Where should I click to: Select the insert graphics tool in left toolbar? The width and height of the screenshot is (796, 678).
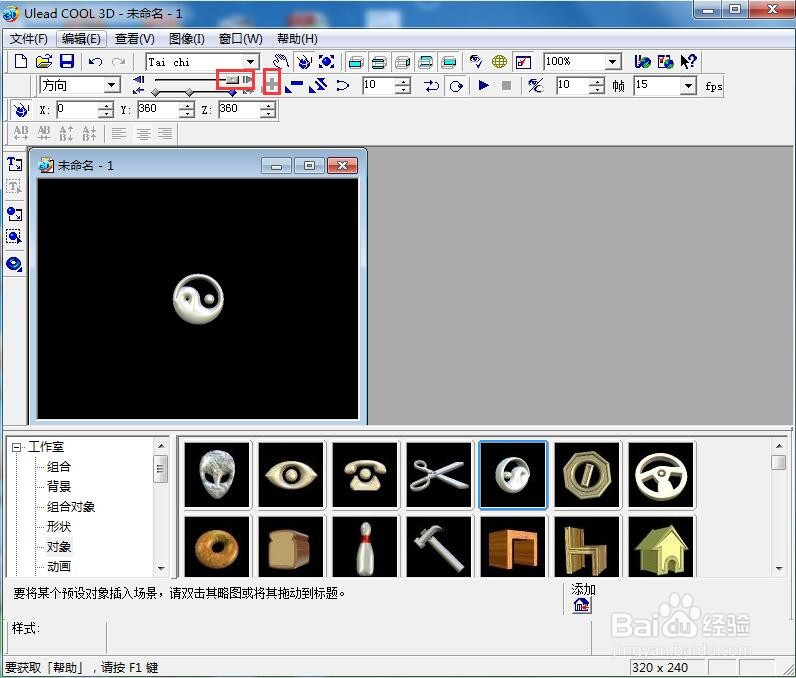[14, 214]
